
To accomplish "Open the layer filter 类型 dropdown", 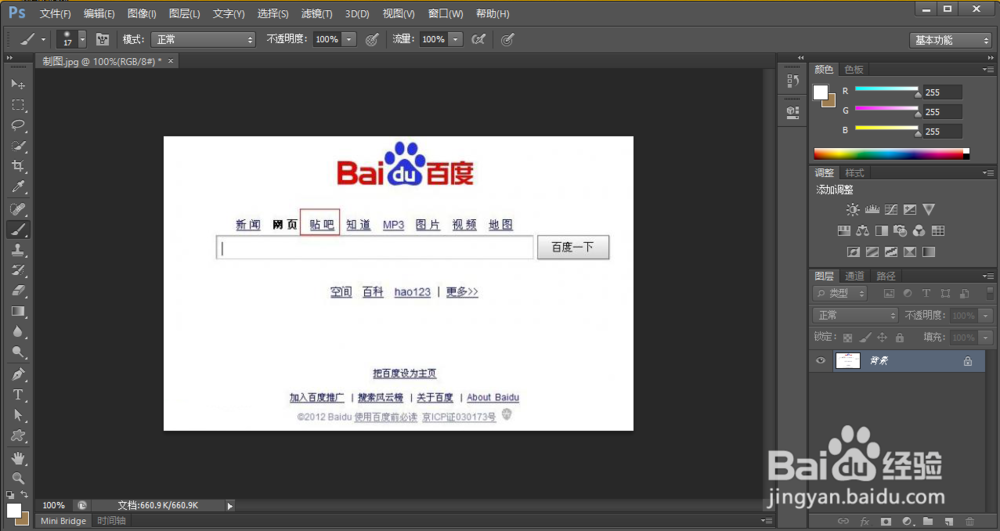I will [840, 294].
